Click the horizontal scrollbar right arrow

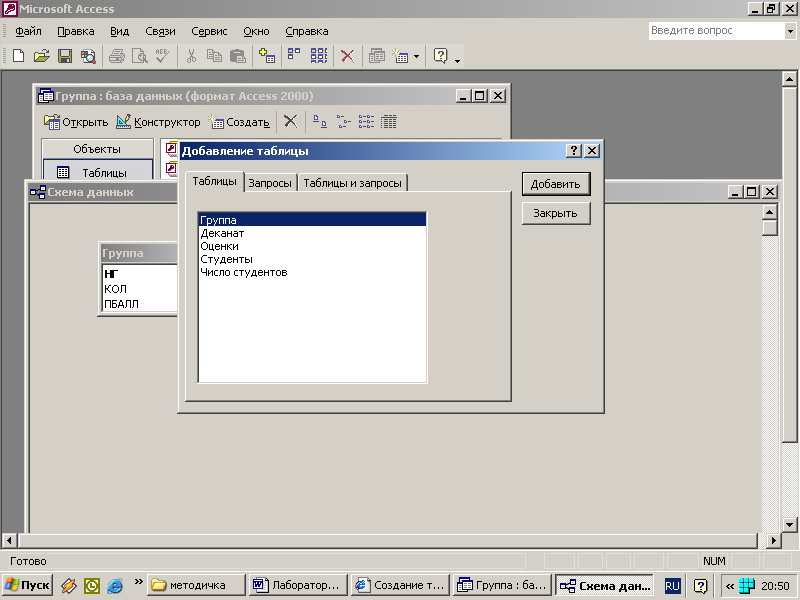coord(774,540)
